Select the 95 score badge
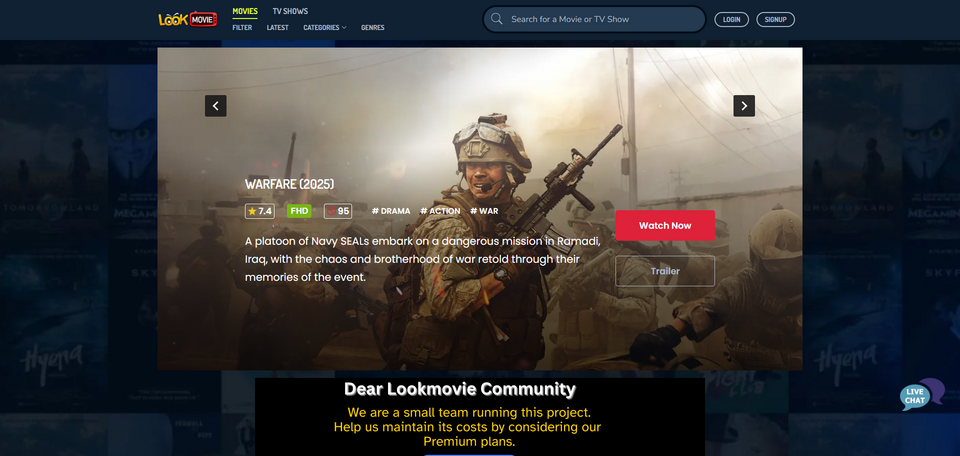 (x=338, y=211)
